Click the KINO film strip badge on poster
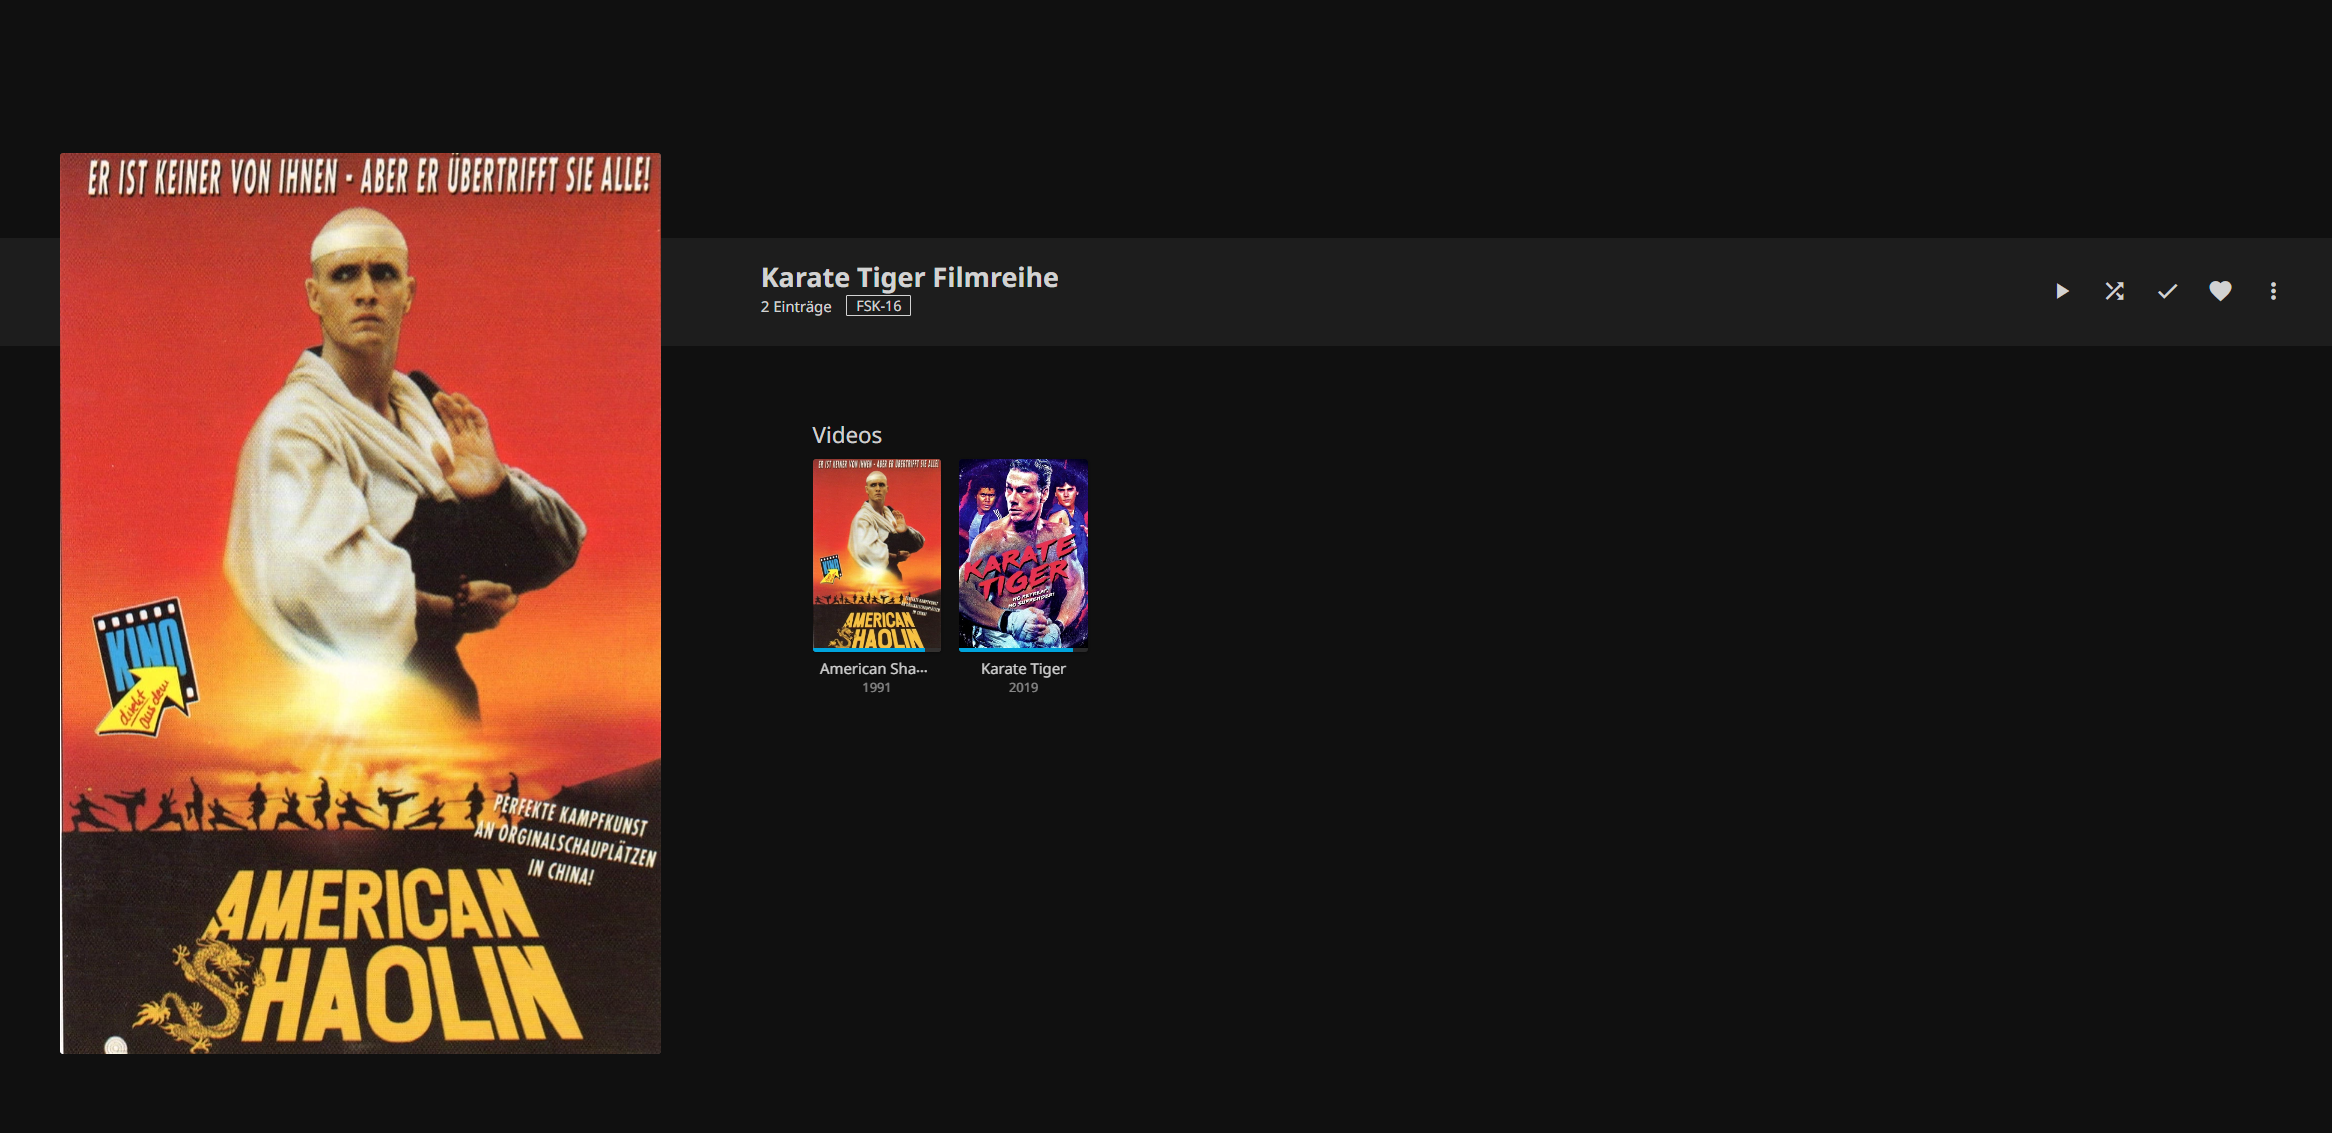The width and height of the screenshot is (2332, 1133). pyautogui.click(x=146, y=665)
